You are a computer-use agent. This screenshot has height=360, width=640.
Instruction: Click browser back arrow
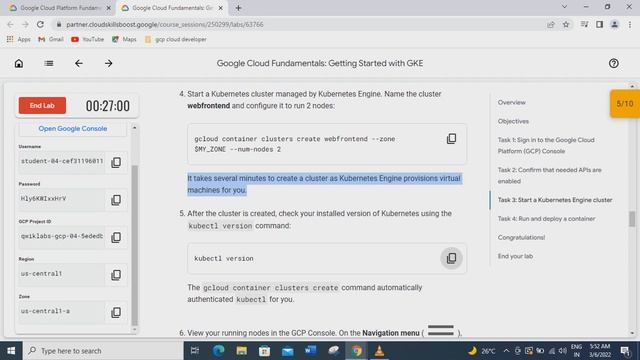click(x=11, y=24)
